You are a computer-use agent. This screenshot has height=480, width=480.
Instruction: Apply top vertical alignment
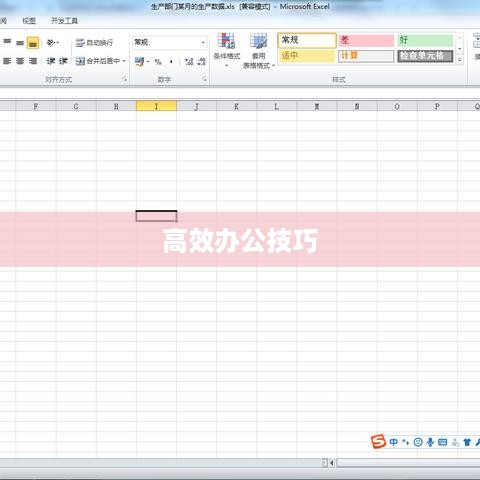[x=7, y=42]
